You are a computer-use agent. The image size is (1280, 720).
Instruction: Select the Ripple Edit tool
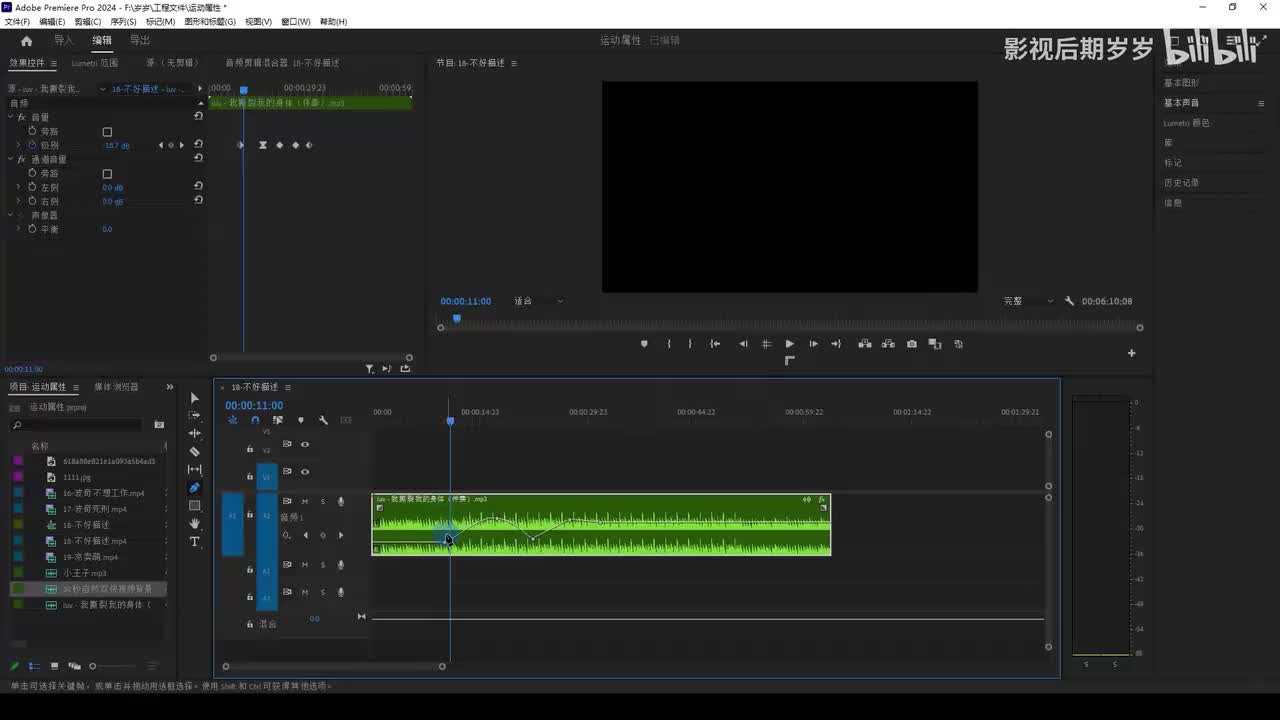click(x=194, y=434)
